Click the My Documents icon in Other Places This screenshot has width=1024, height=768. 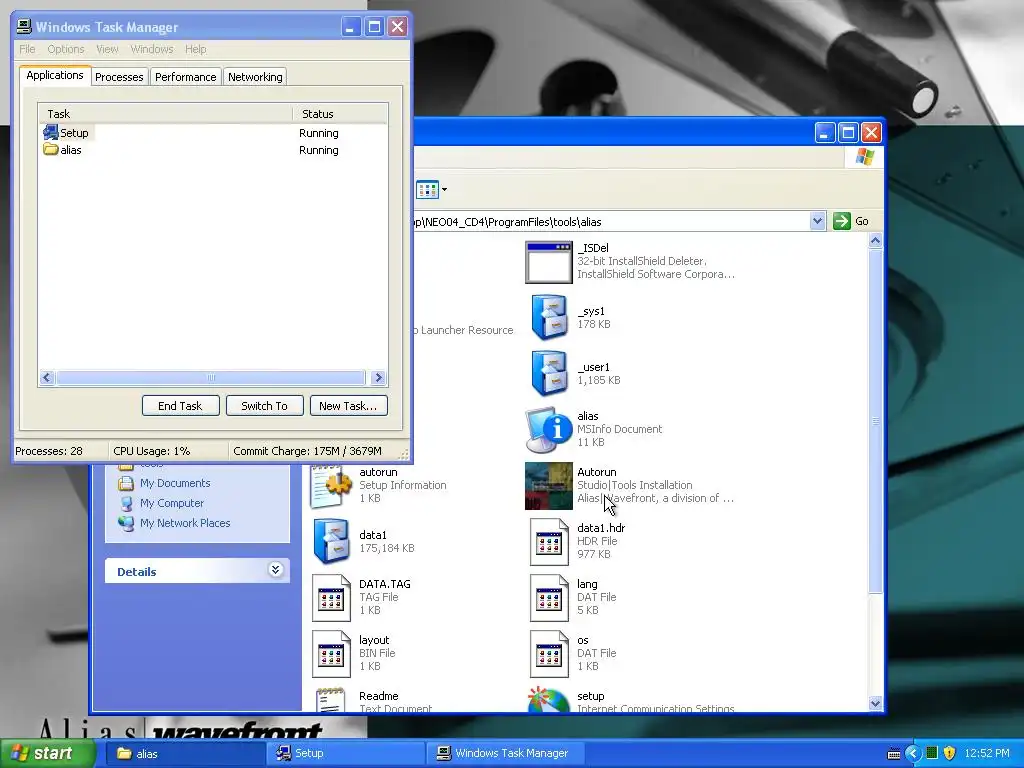point(126,483)
